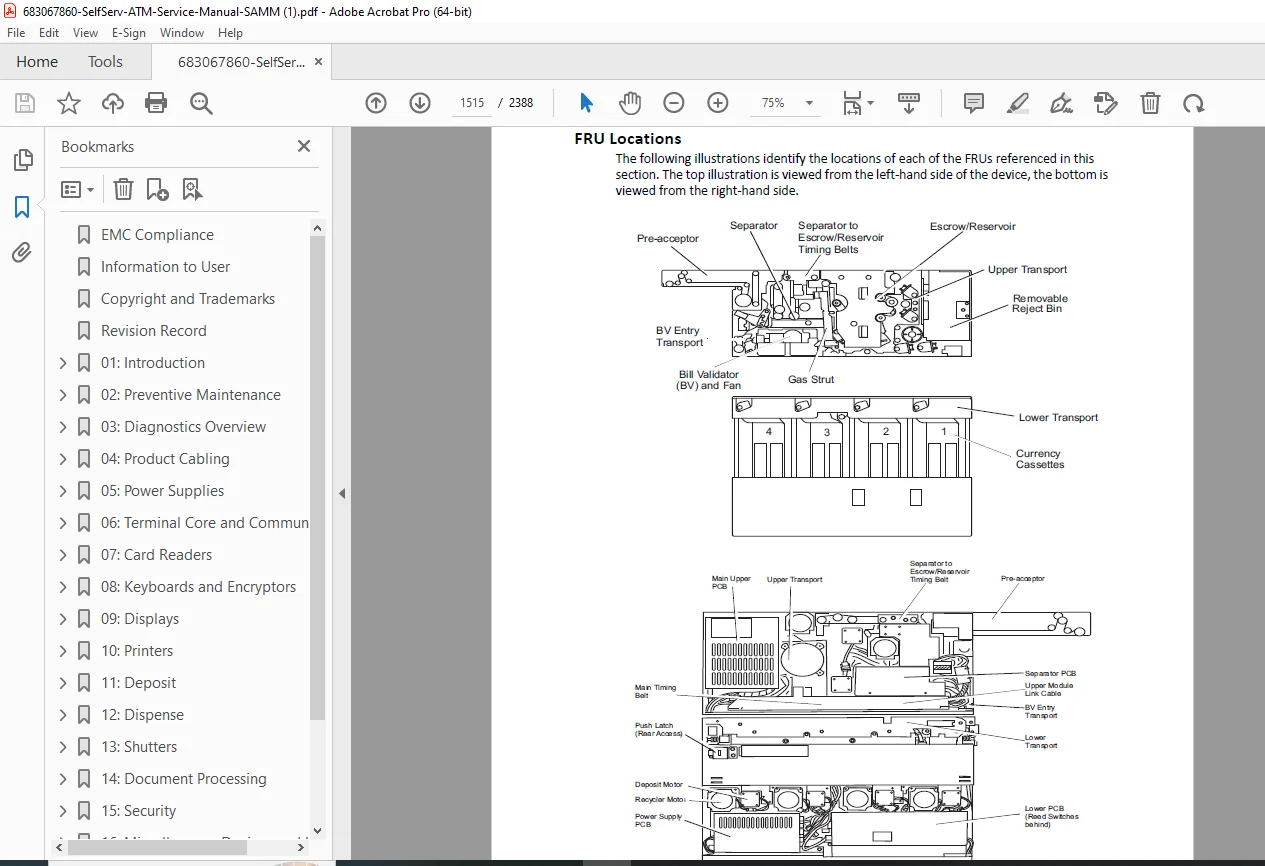1265x866 pixels.
Task: Activate the Hand pan tool
Action: click(629, 103)
